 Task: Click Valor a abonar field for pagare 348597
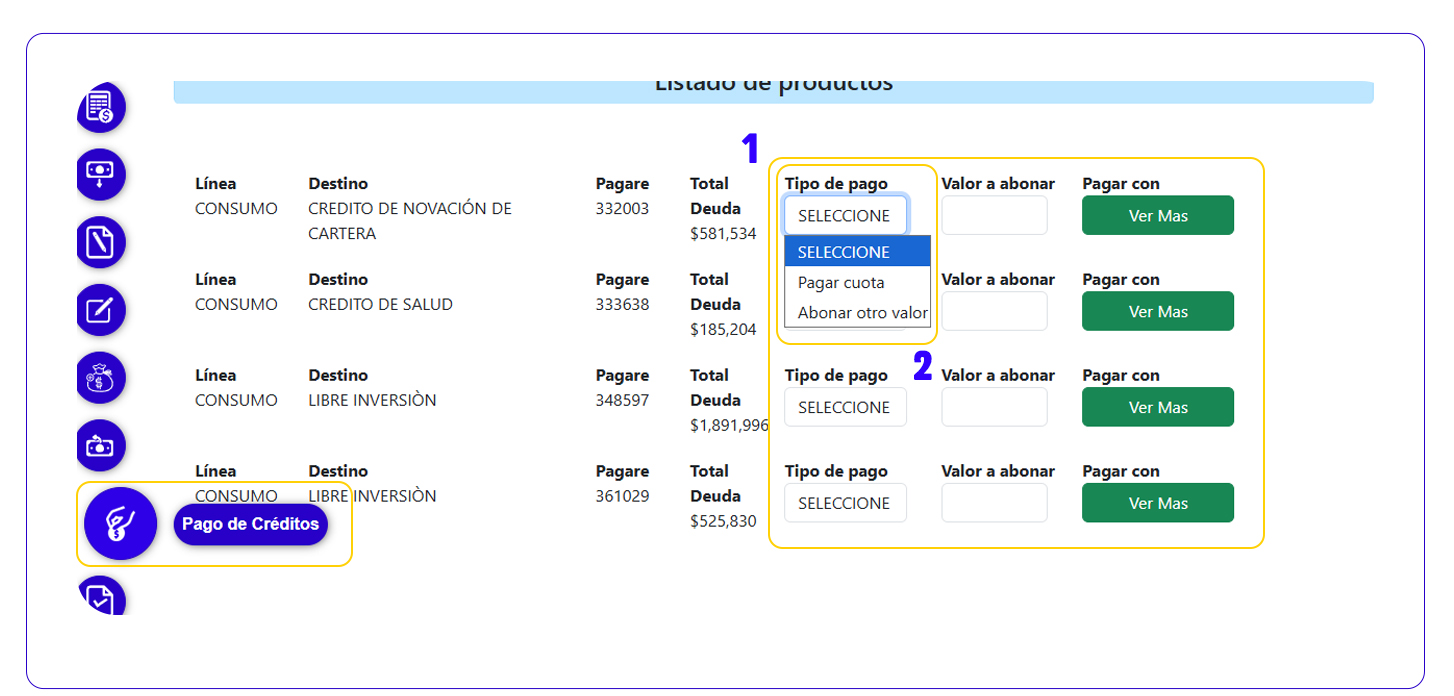pyautogui.click(x=994, y=408)
